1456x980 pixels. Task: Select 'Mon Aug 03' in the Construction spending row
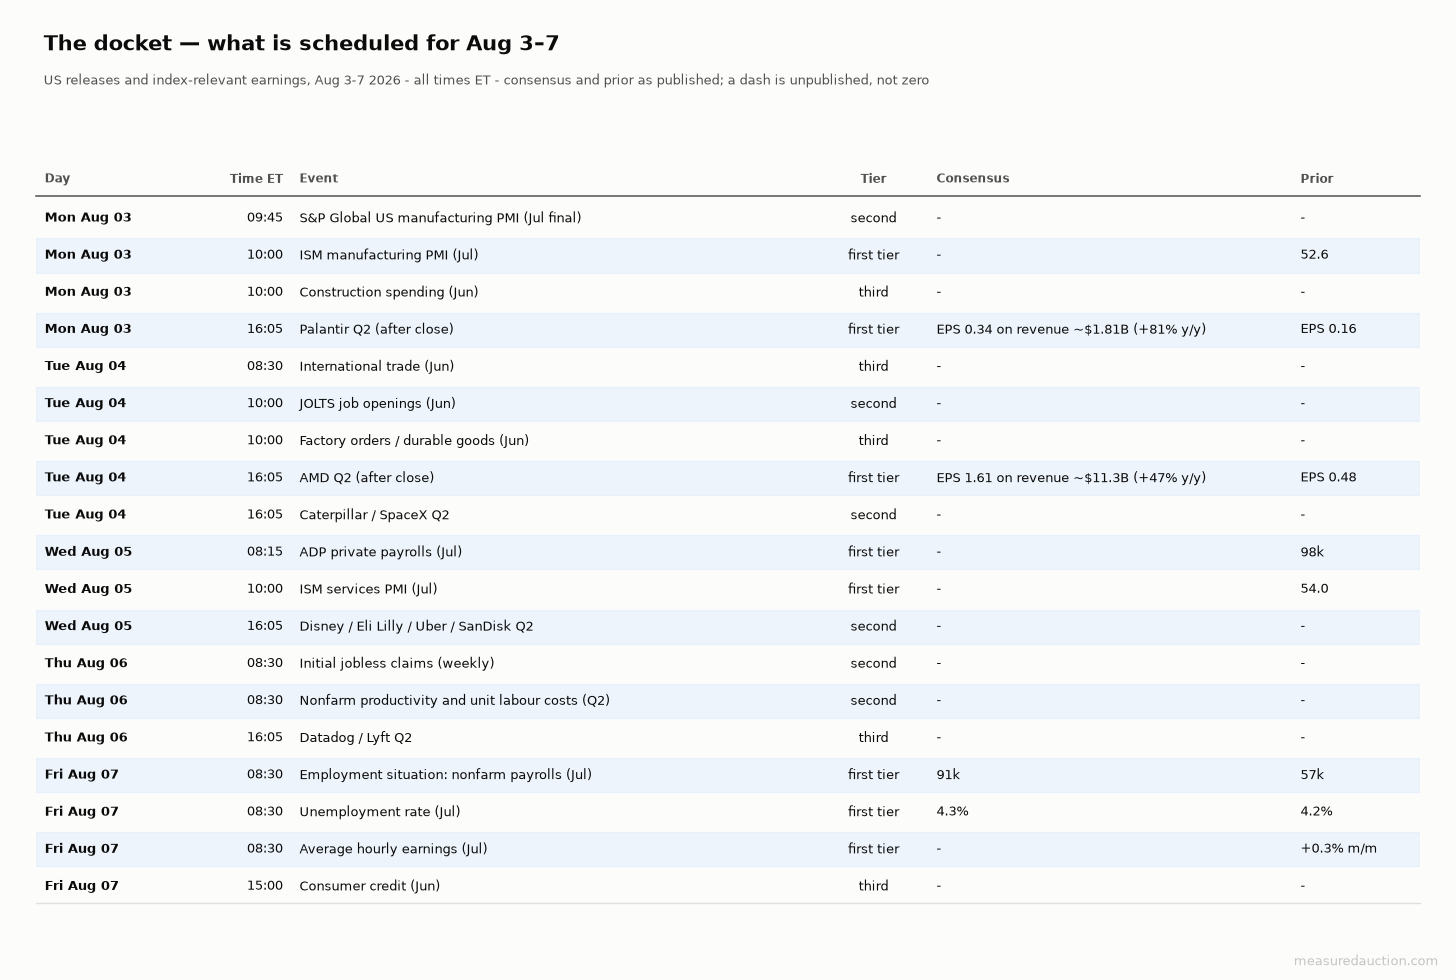(x=88, y=292)
